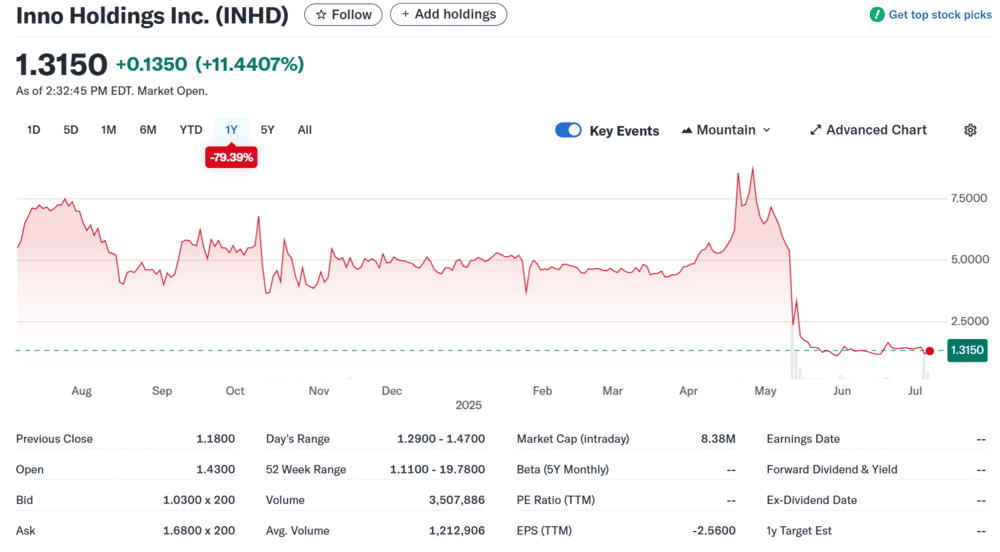Open the Mountain chart type dropdown

pos(726,130)
